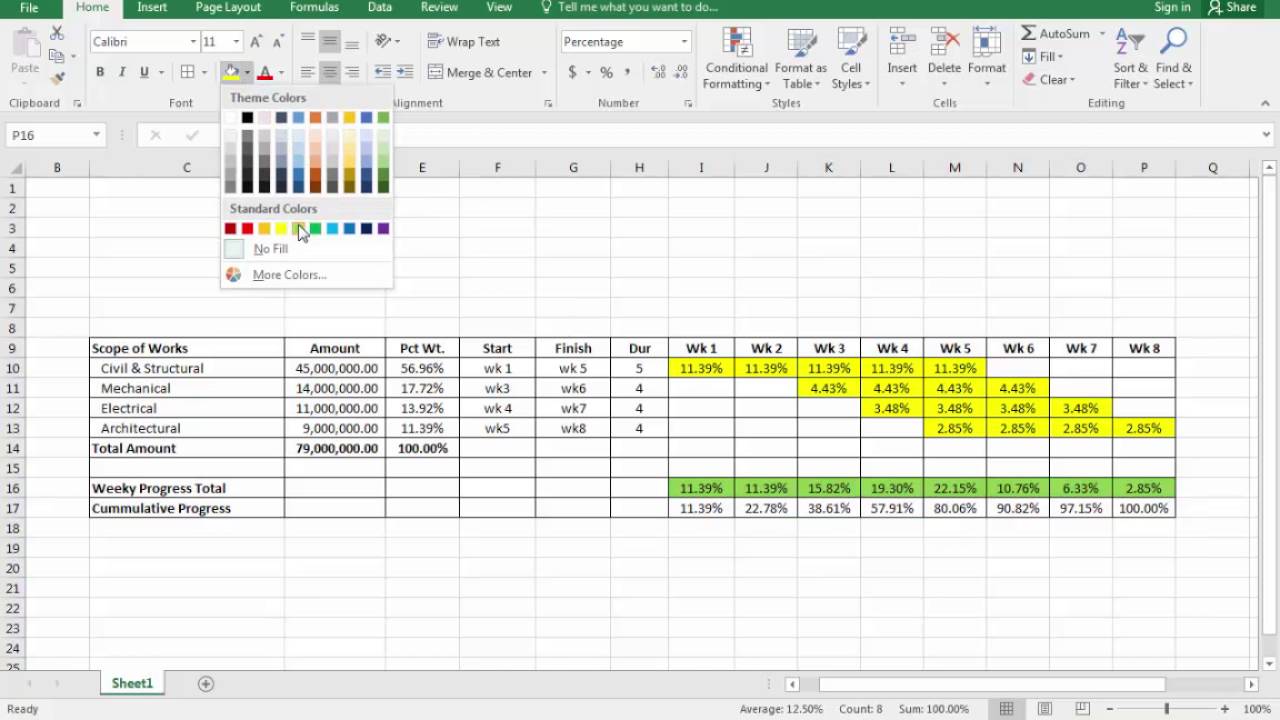Viewport: 1280px width, 720px height.
Task: Choose the purple standard color swatch
Action: tap(383, 229)
